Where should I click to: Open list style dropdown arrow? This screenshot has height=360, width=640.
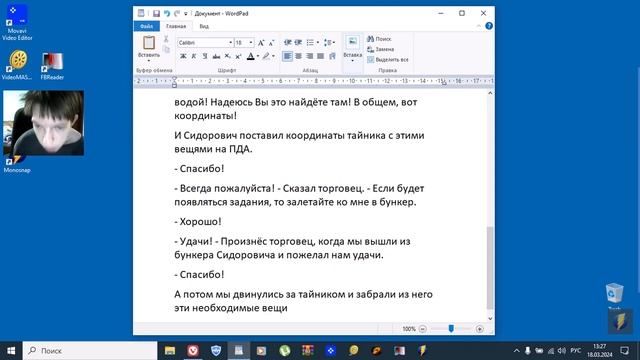click(x=318, y=42)
